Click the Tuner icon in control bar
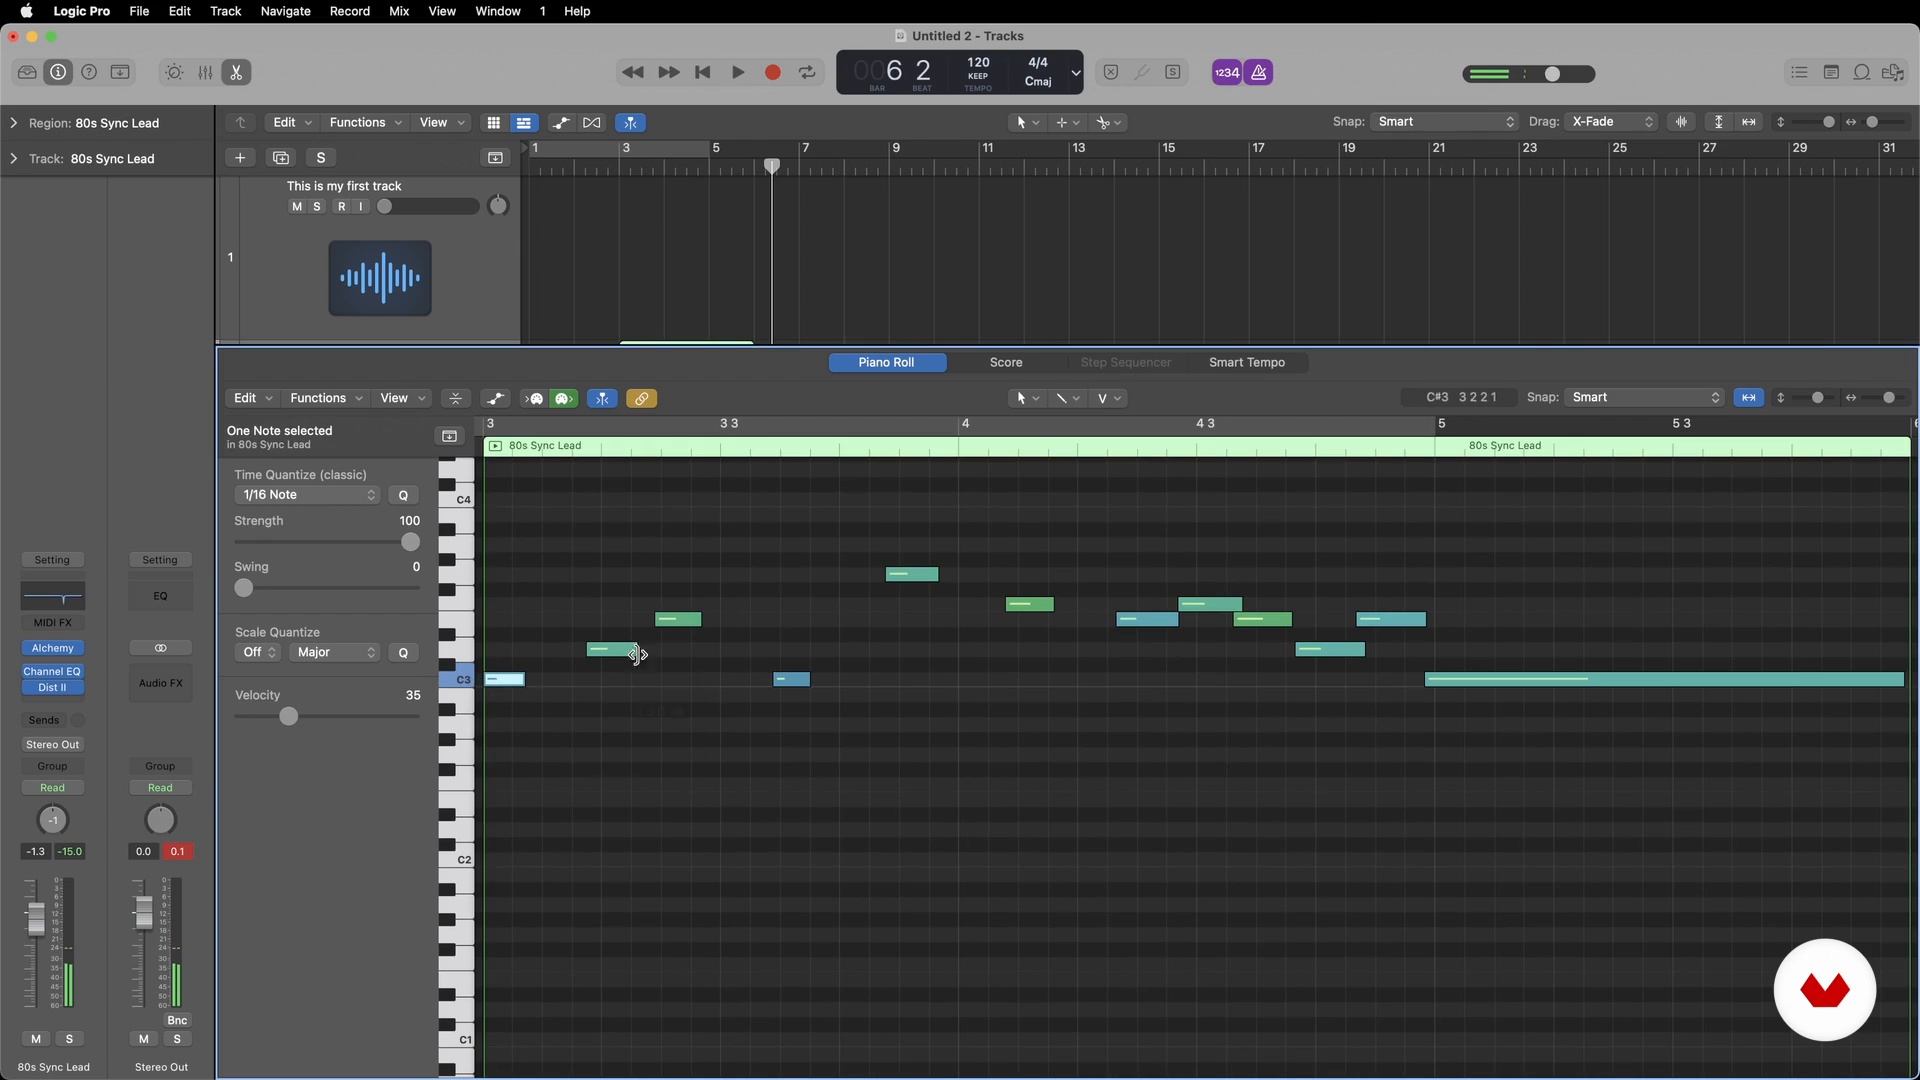This screenshot has width=1920, height=1080. pyautogui.click(x=1142, y=72)
